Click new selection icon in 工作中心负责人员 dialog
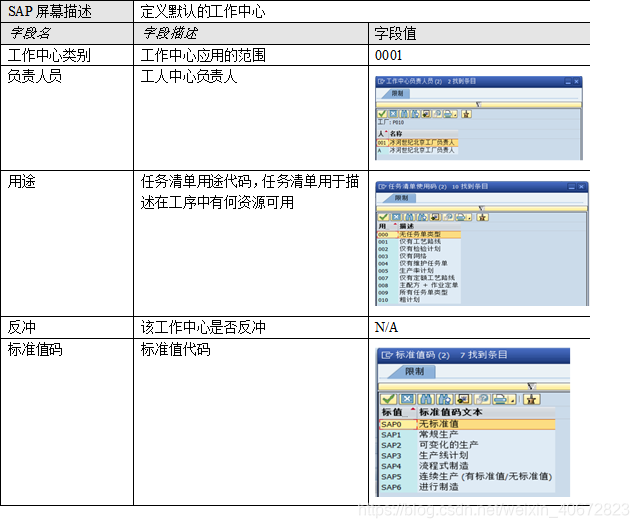 click(x=426, y=114)
